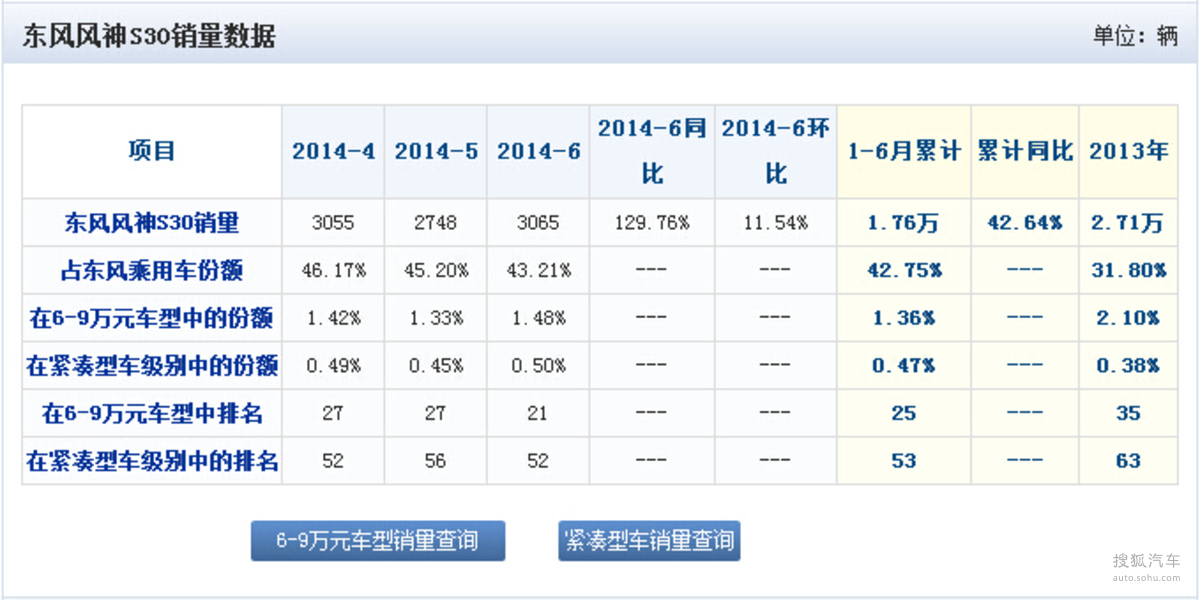Click the 2014-4 column header
The height and width of the screenshot is (600, 1200).
[x=333, y=152]
